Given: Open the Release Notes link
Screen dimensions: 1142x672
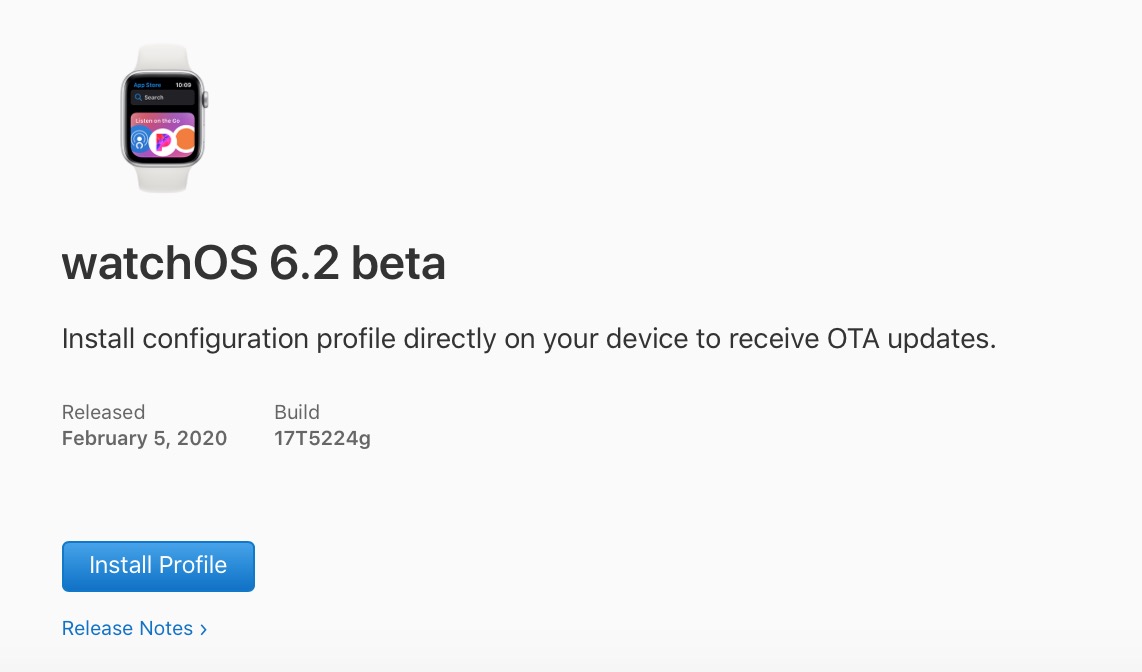Looking at the screenshot, I should tap(127, 629).
